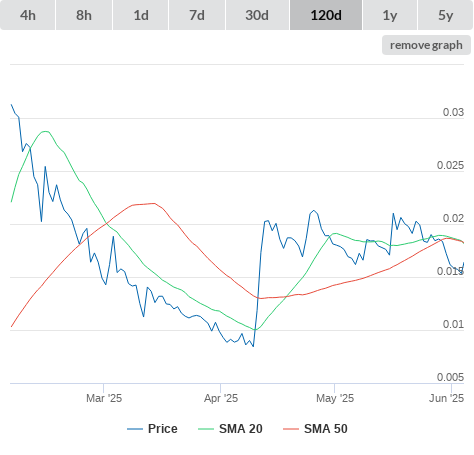Switch chart to 1y range

tap(390, 15)
